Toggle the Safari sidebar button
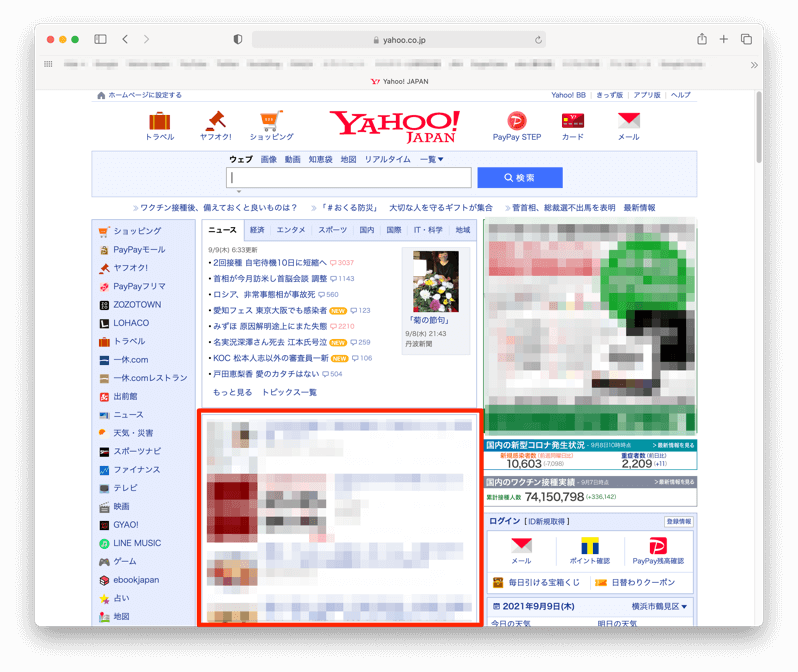The image size is (798, 672). pos(100,39)
